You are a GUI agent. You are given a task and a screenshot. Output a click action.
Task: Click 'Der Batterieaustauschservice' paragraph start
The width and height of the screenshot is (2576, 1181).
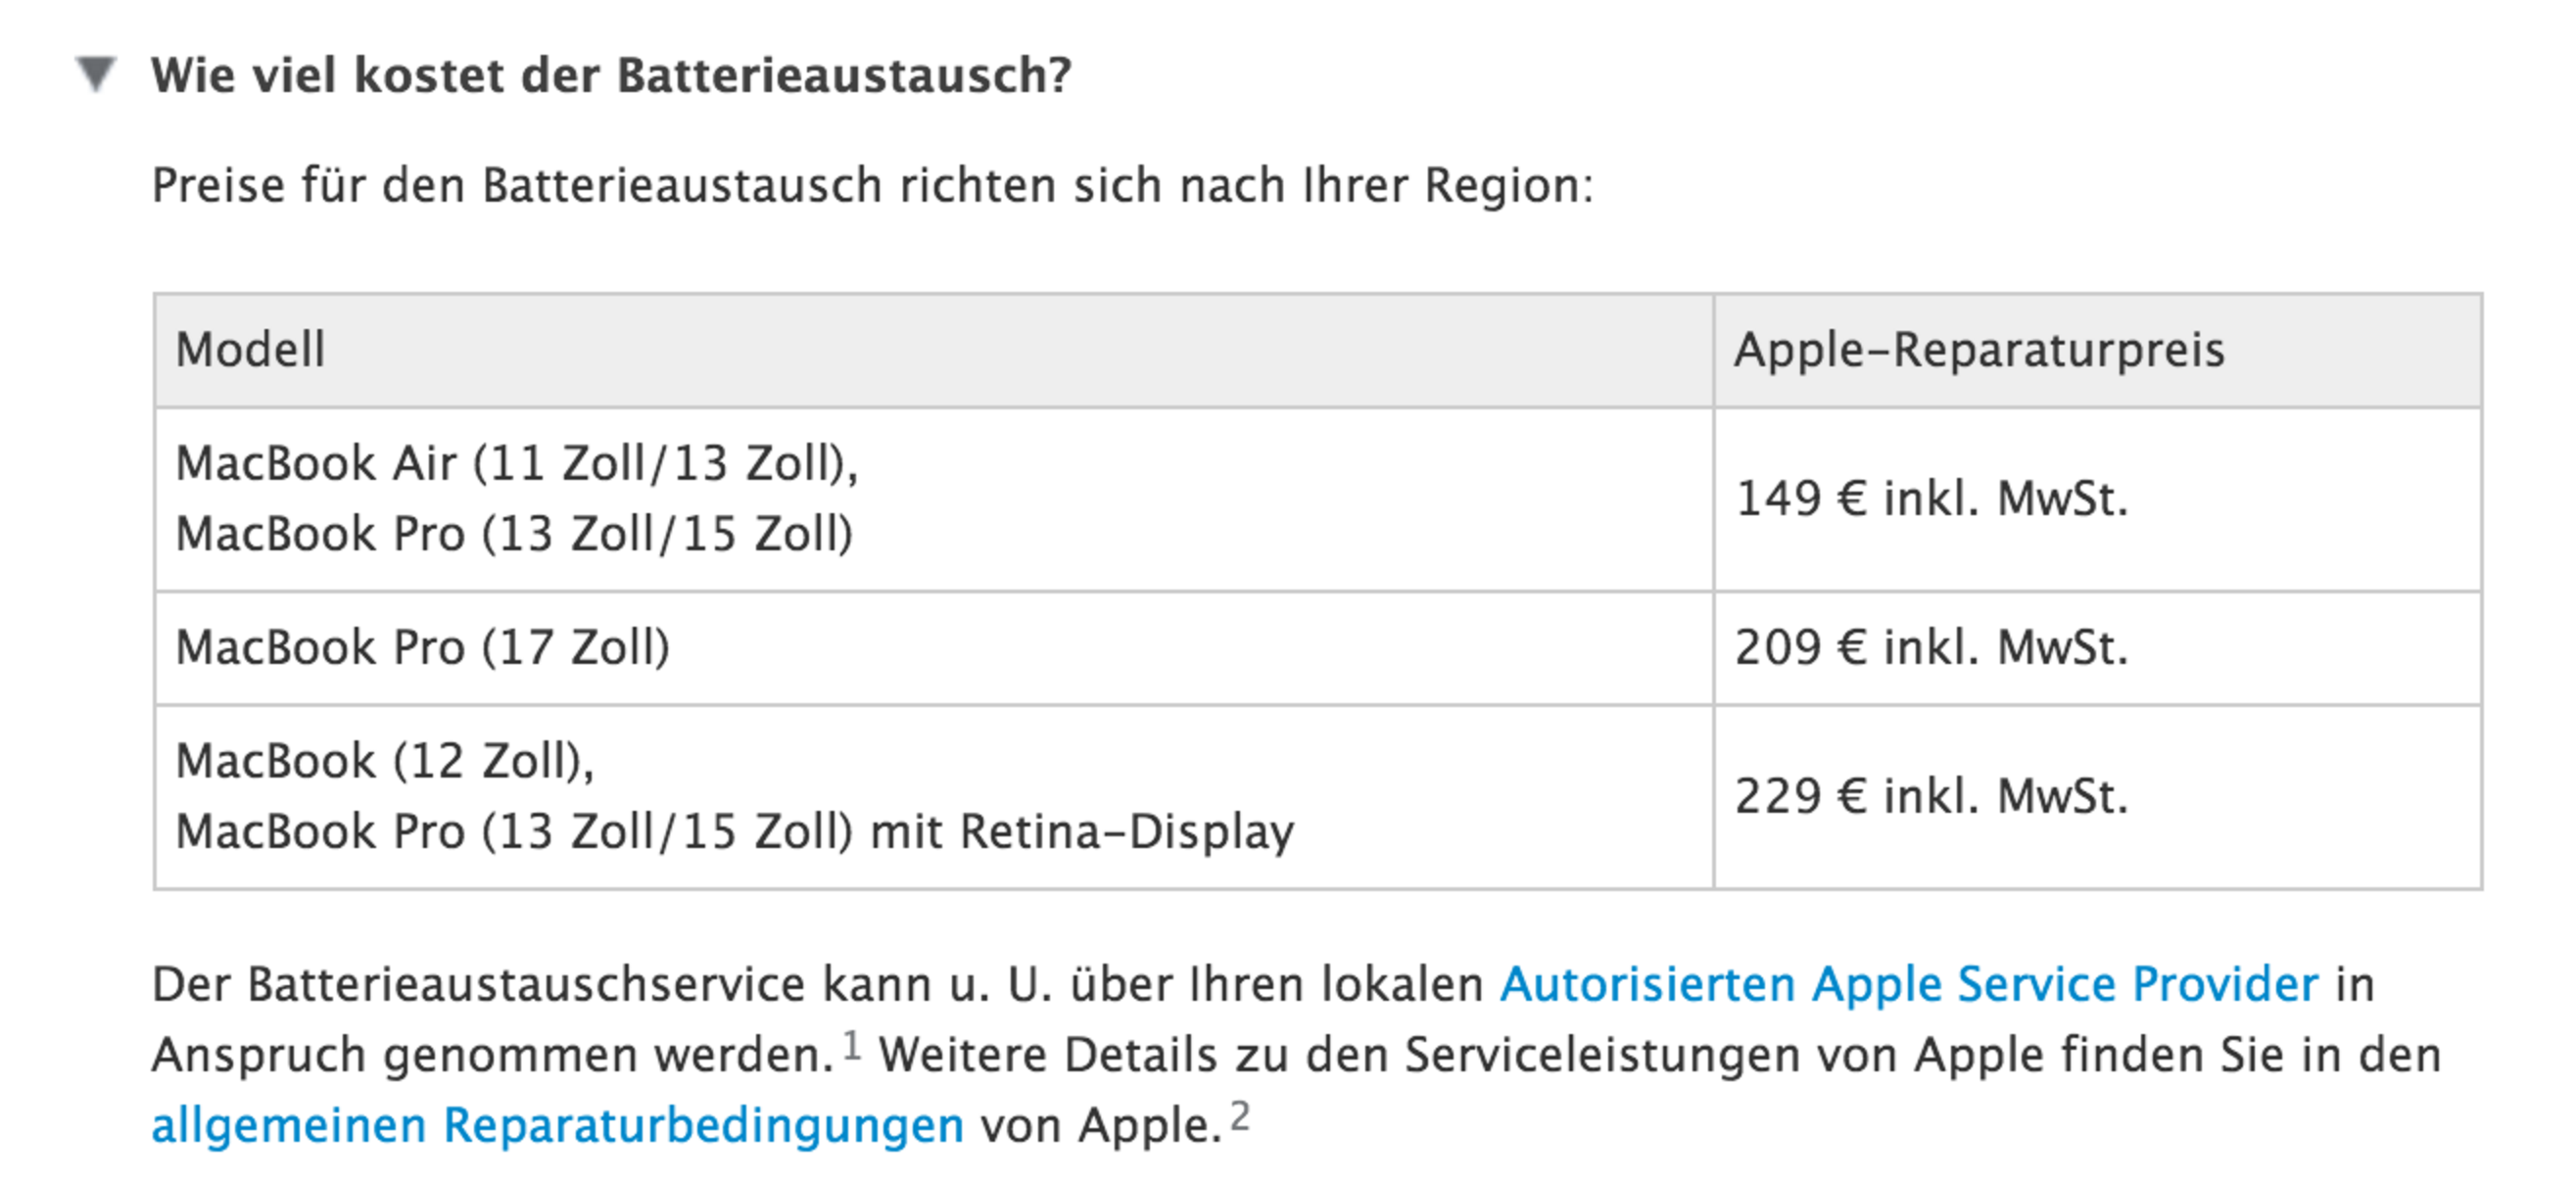pos(478,984)
